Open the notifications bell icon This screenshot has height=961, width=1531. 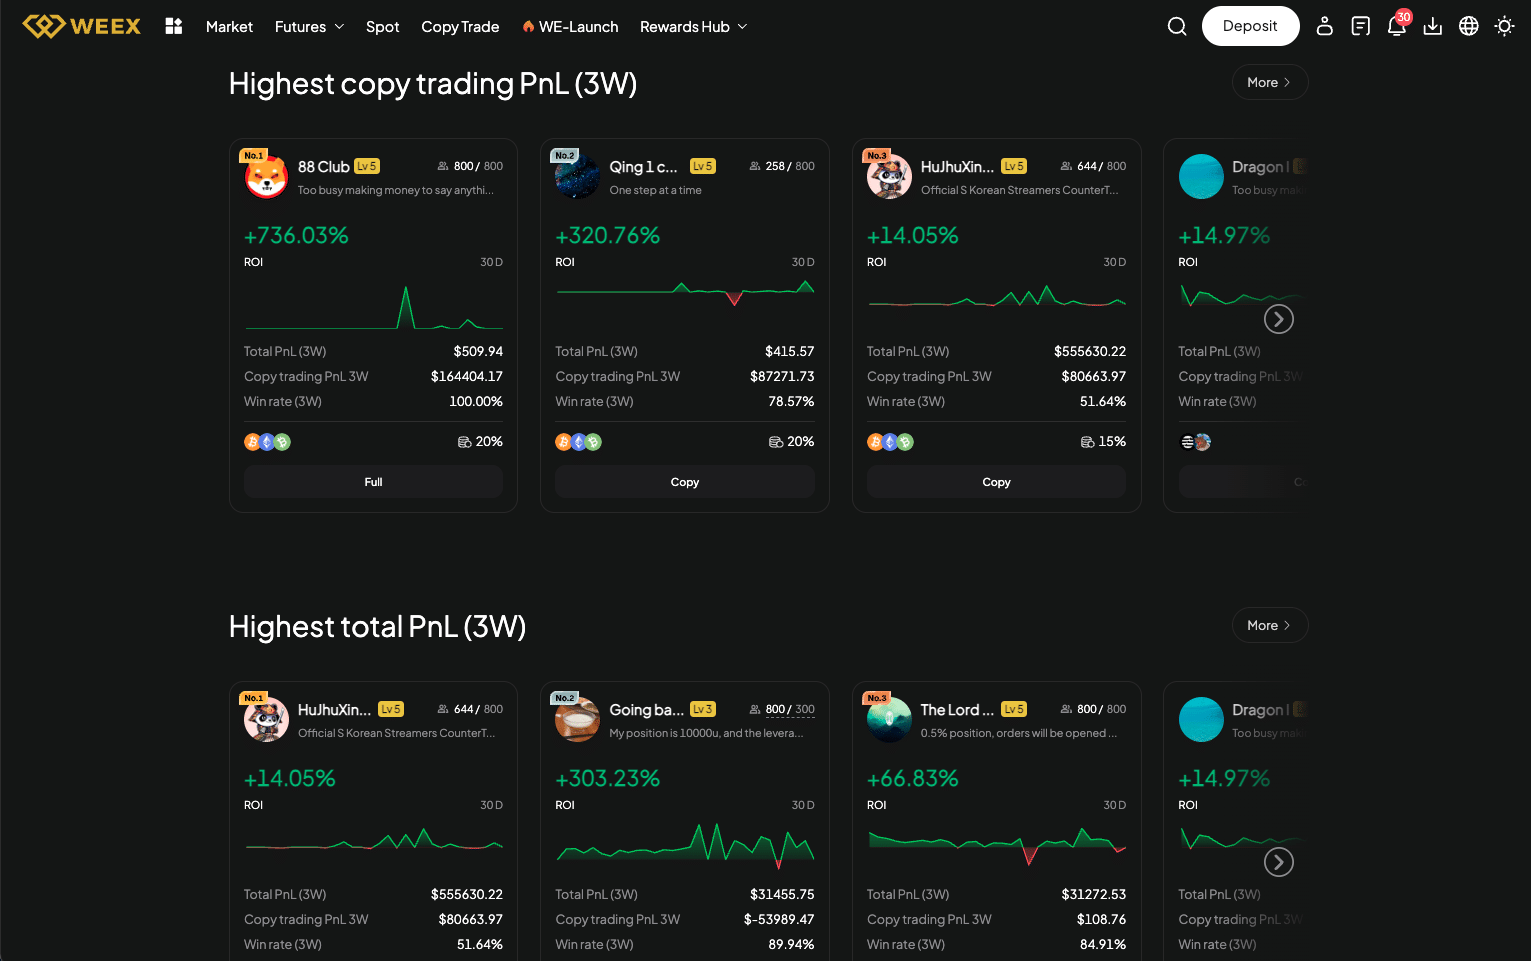click(x=1397, y=26)
